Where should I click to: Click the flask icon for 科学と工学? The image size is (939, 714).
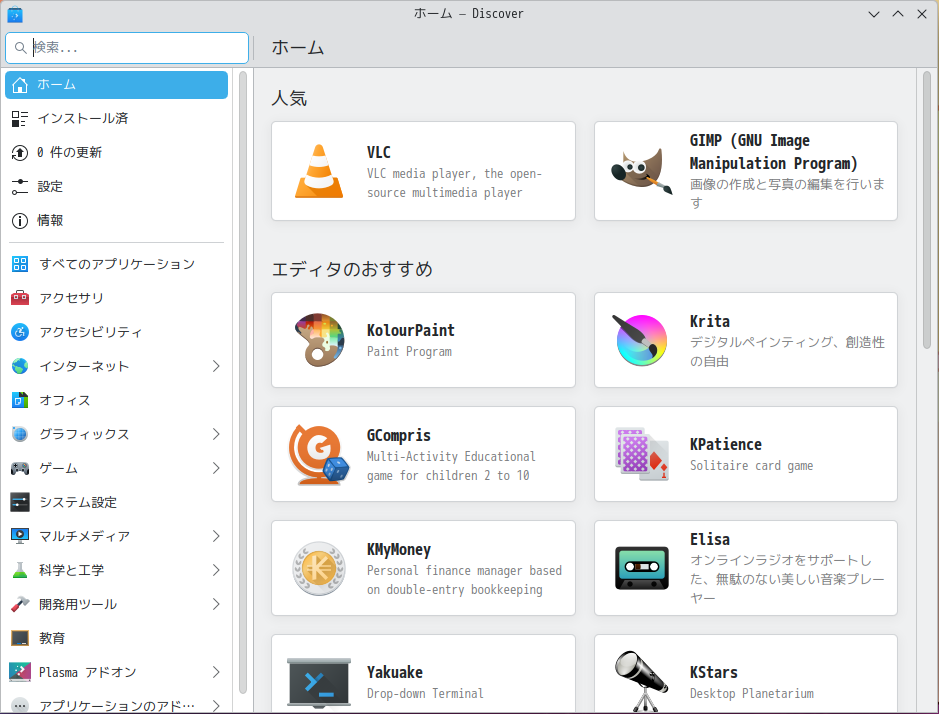[x=20, y=570]
